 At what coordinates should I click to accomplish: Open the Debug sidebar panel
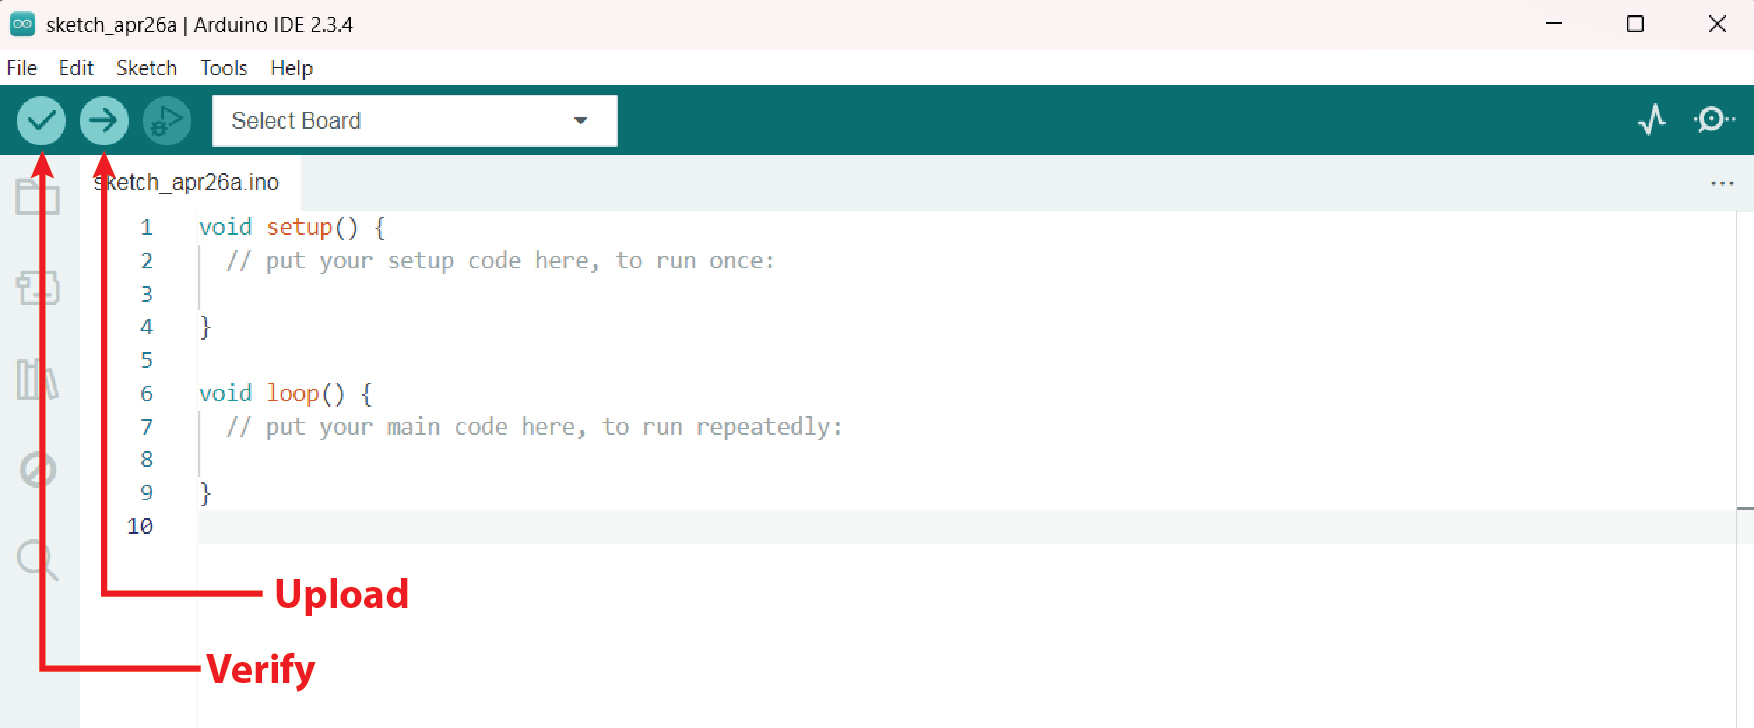click(38, 469)
